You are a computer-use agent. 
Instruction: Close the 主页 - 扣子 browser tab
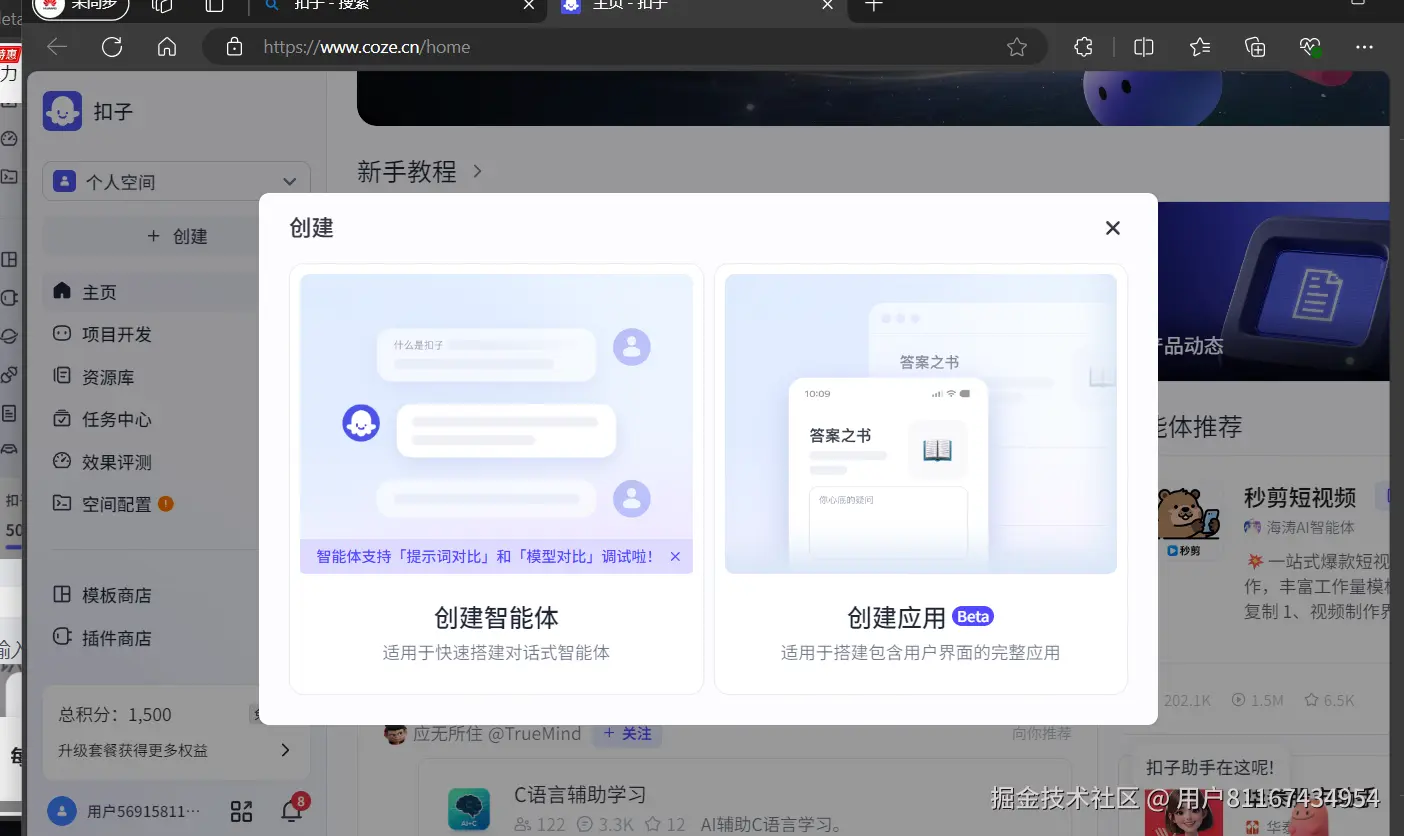(x=827, y=5)
